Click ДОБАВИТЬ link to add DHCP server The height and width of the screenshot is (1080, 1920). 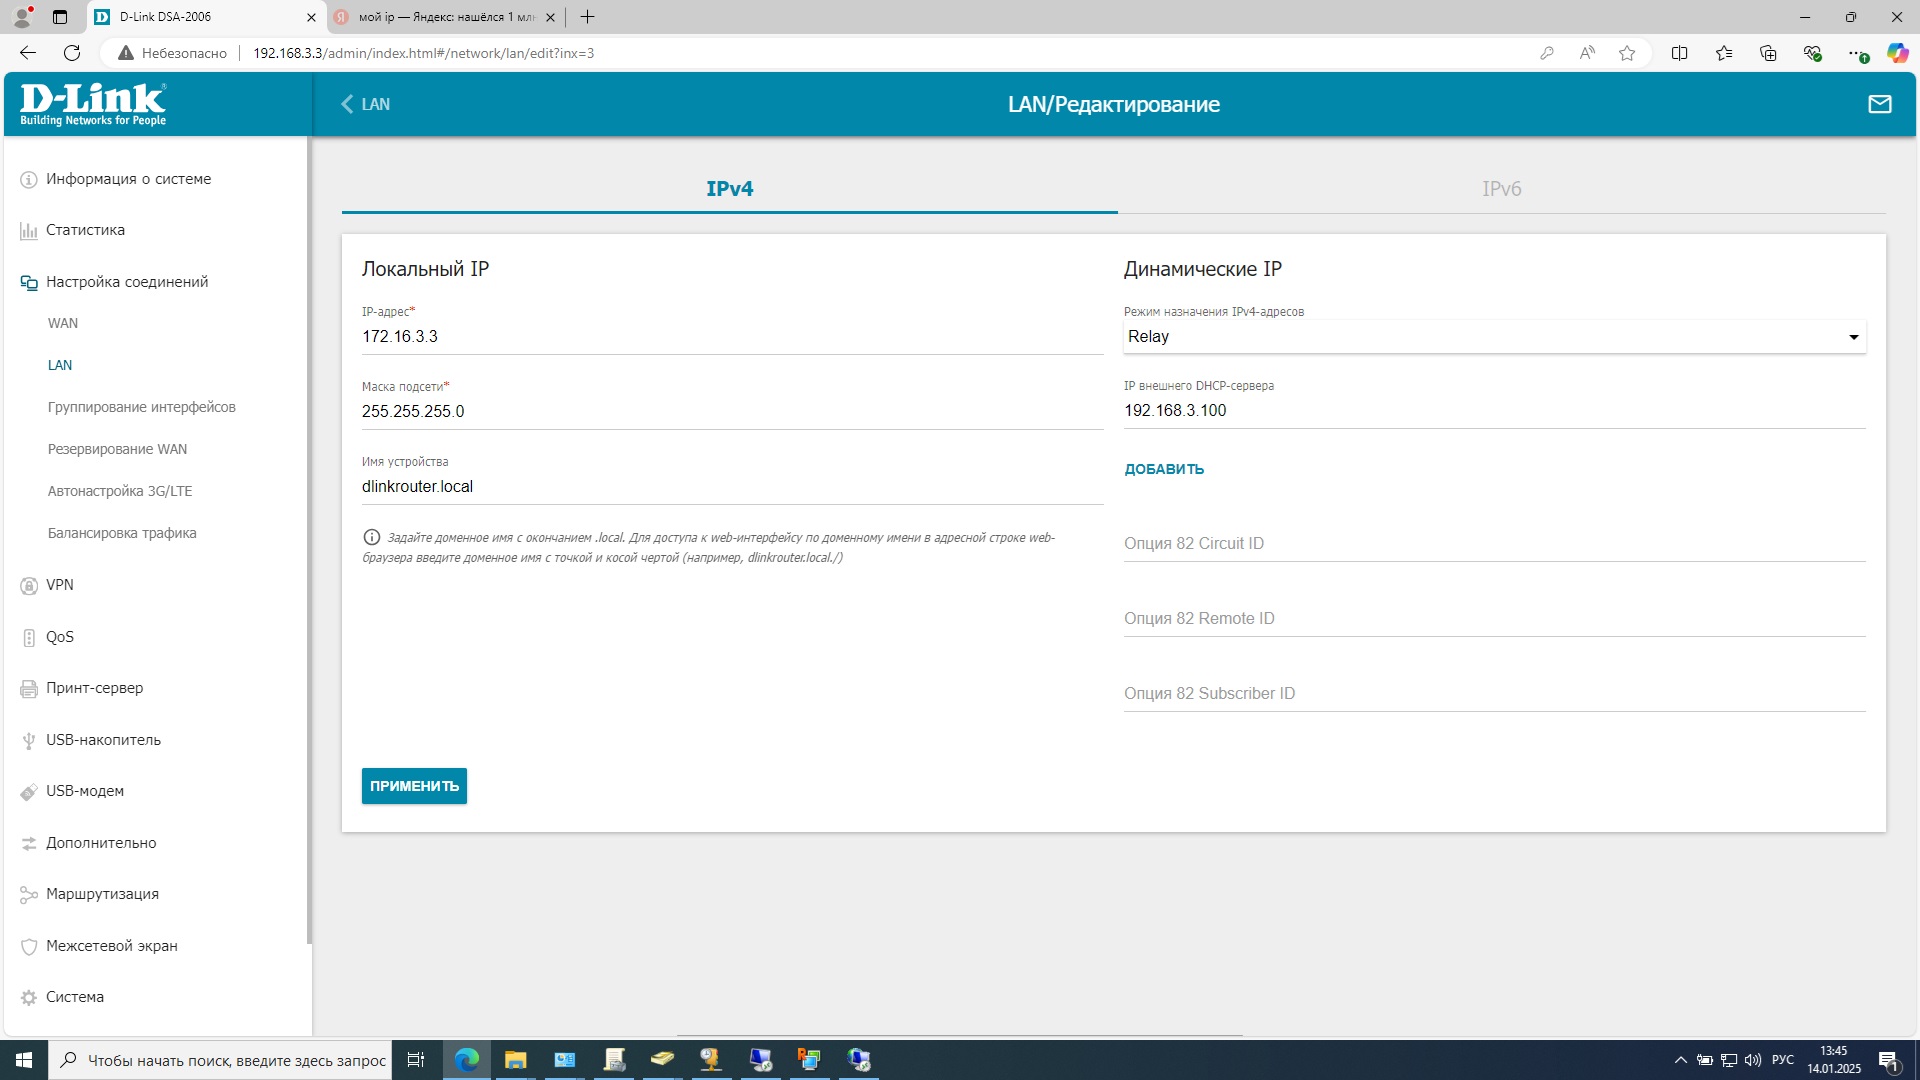[x=1164, y=469]
